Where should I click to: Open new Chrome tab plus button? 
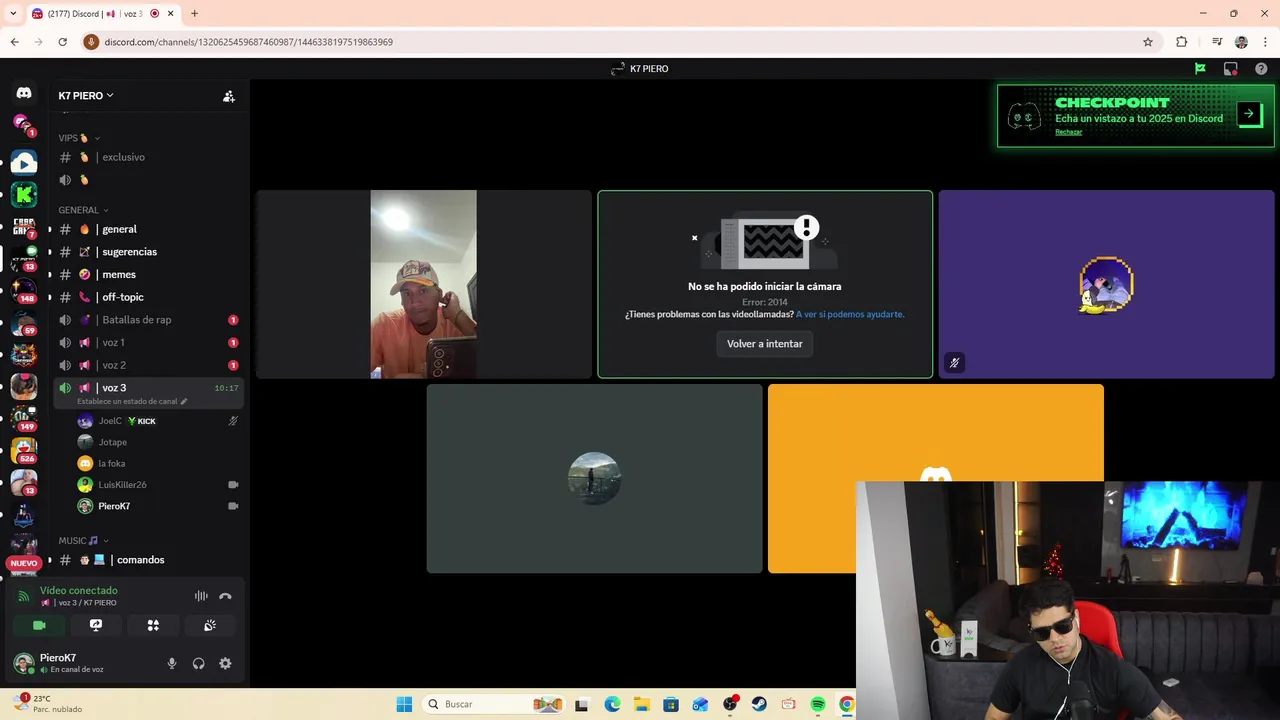click(x=195, y=14)
